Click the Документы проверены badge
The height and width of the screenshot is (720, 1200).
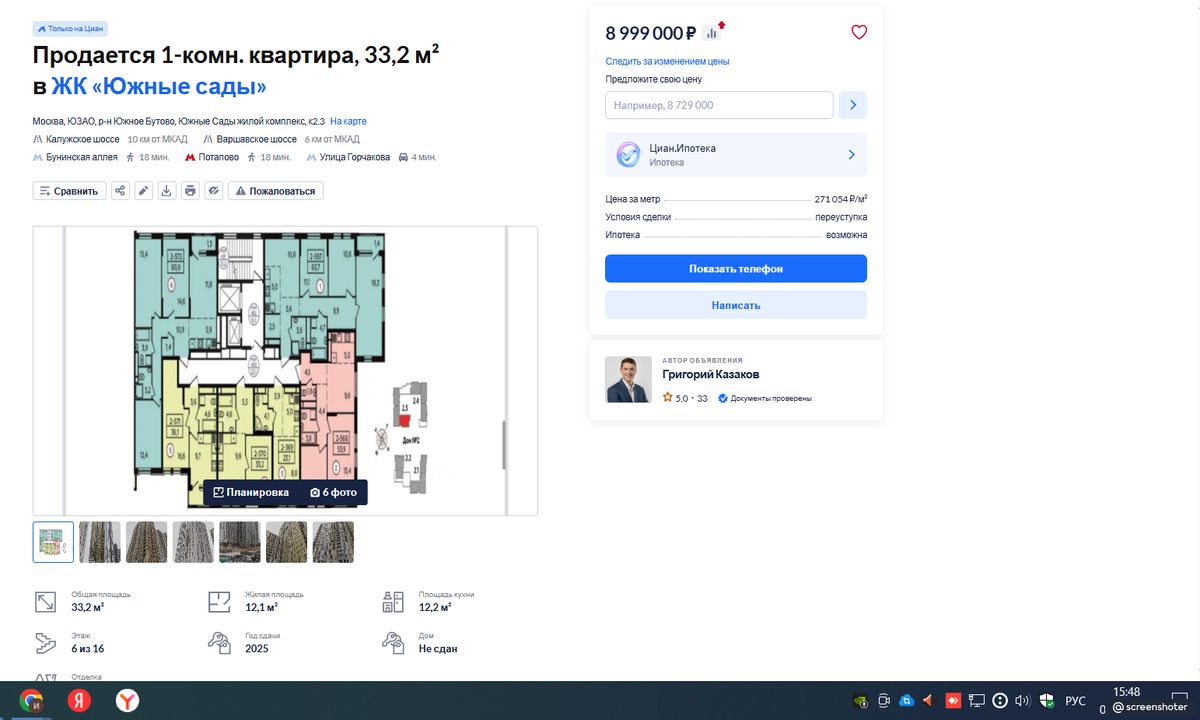point(765,398)
